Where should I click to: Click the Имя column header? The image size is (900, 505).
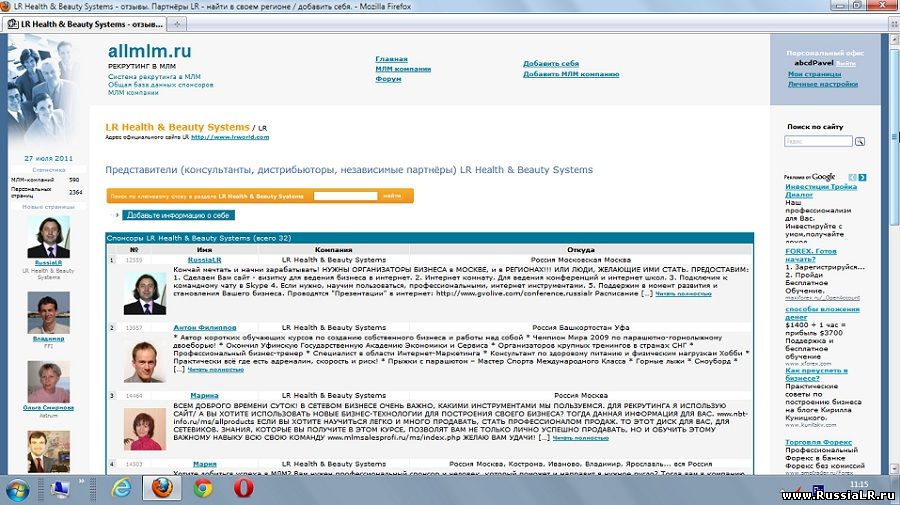pyautogui.click(x=204, y=250)
